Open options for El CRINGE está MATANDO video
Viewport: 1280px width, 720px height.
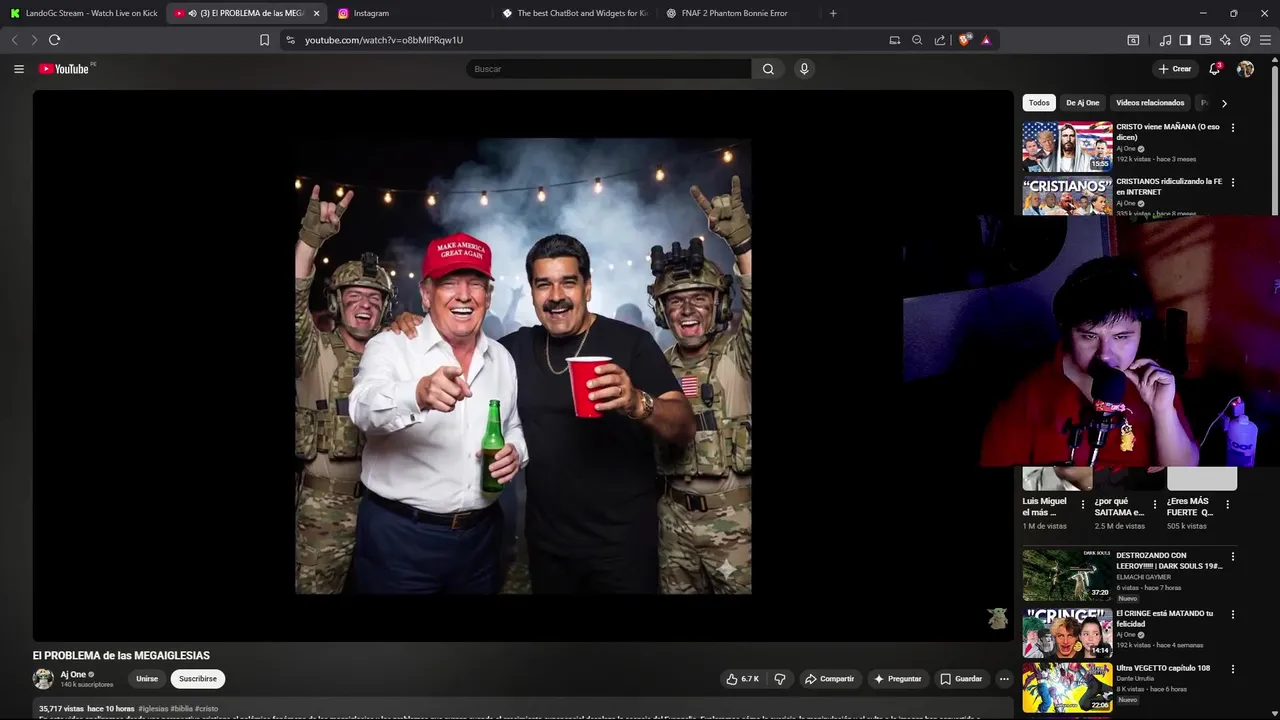[1232, 614]
